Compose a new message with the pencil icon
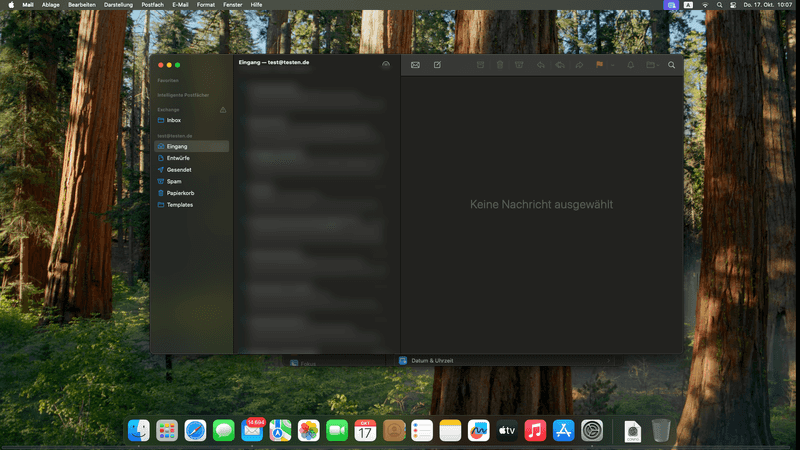The image size is (800, 450). [x=437, y=65]
